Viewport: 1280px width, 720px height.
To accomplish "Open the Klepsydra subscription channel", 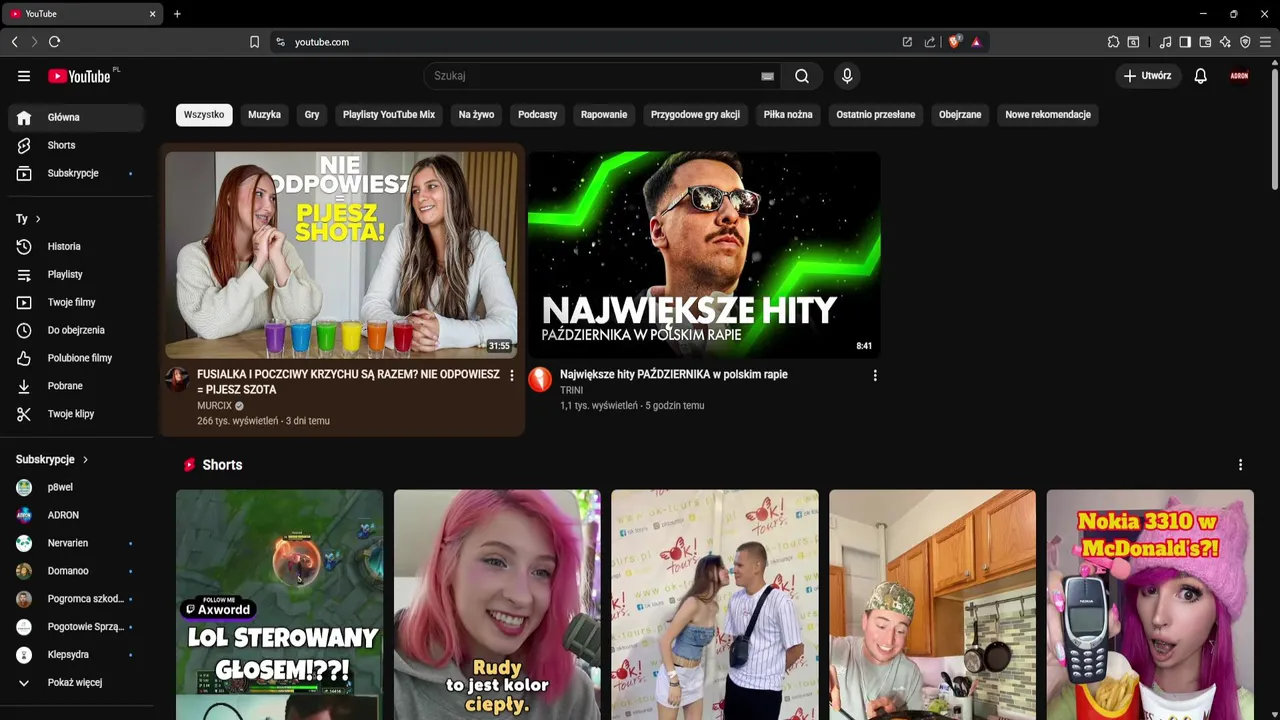I will (x=76, y=654).
